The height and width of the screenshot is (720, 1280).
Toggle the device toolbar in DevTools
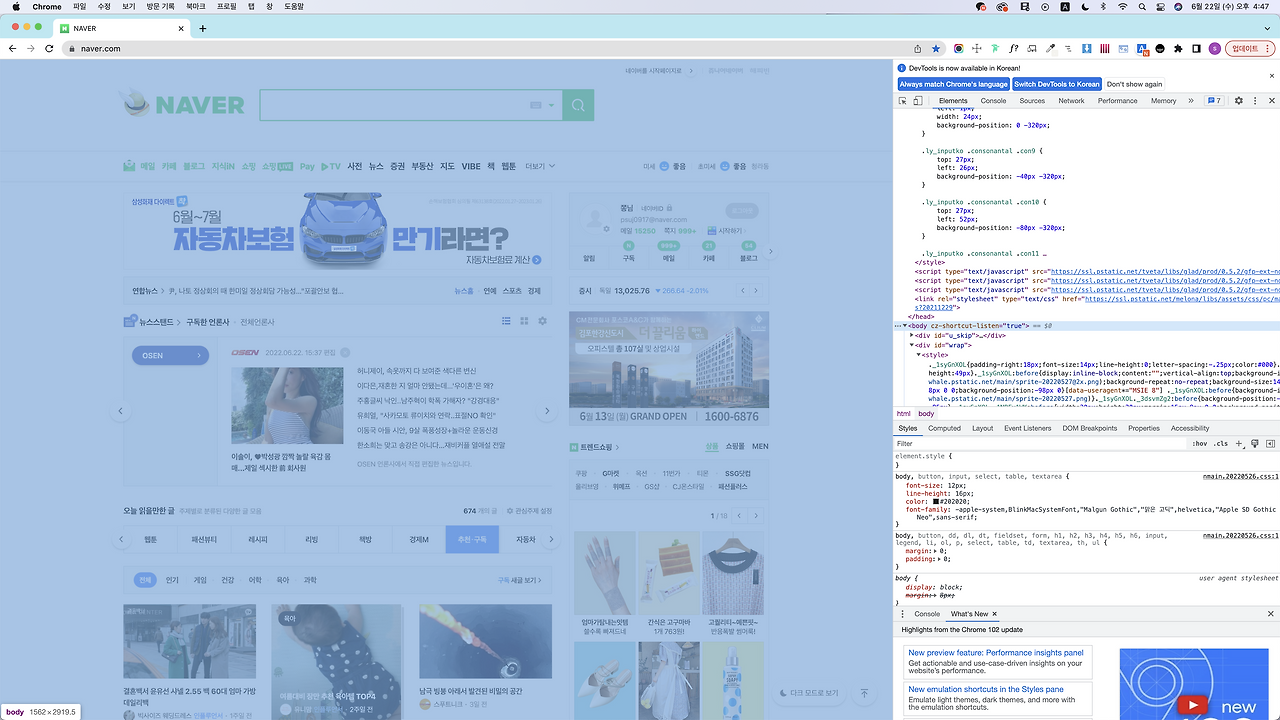pos(918,100)
